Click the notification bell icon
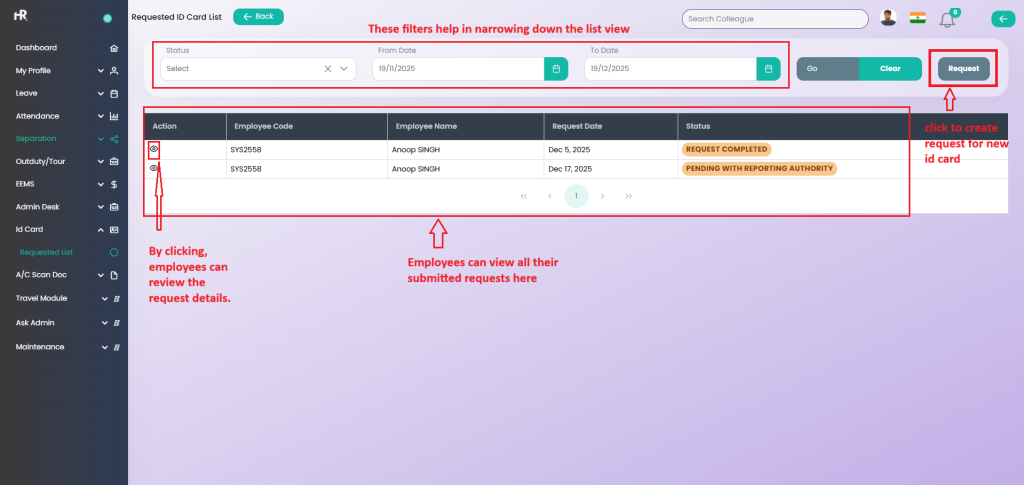The height and width of the screenshot is (485, 1024). coord(947,19)
